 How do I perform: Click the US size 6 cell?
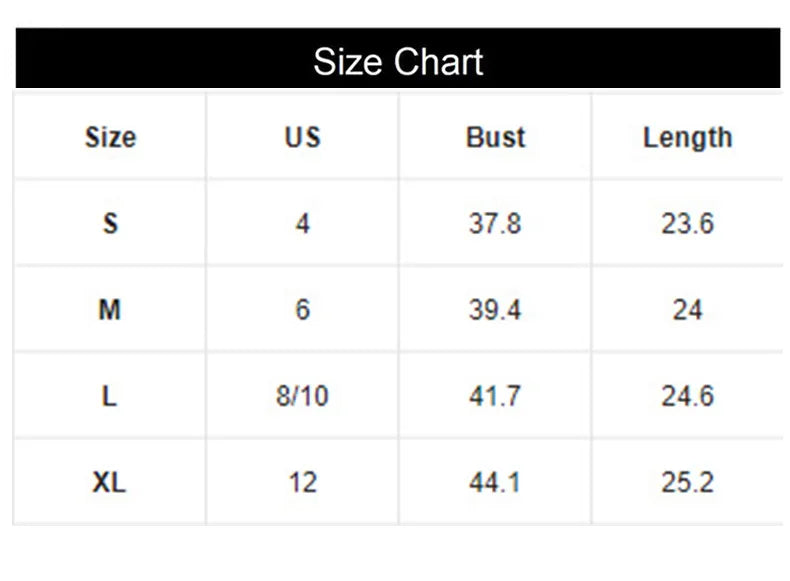click(x=302, y=310)
